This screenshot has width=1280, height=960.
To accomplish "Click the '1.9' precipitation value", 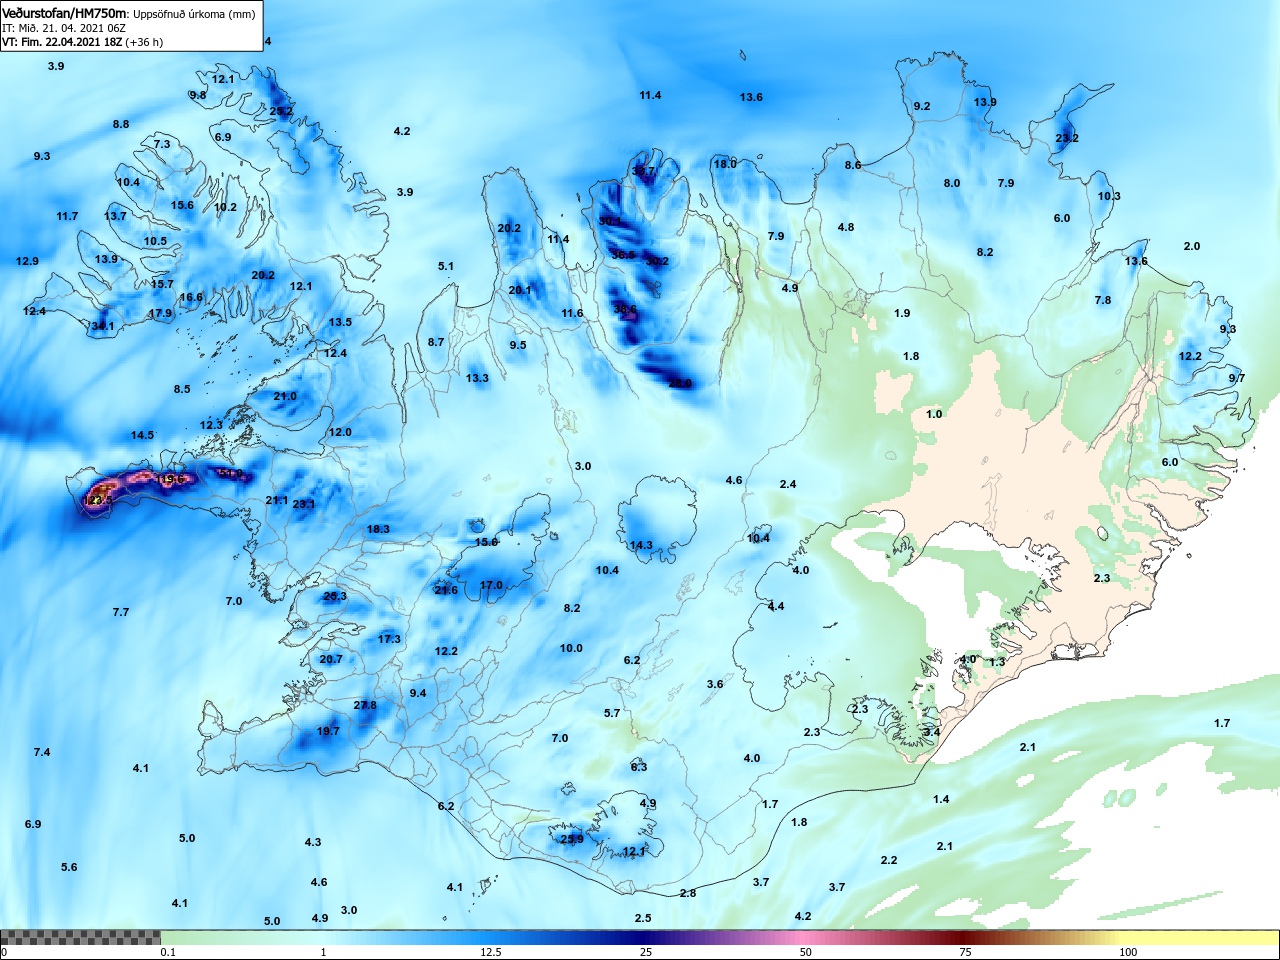I will pos(902,313).
